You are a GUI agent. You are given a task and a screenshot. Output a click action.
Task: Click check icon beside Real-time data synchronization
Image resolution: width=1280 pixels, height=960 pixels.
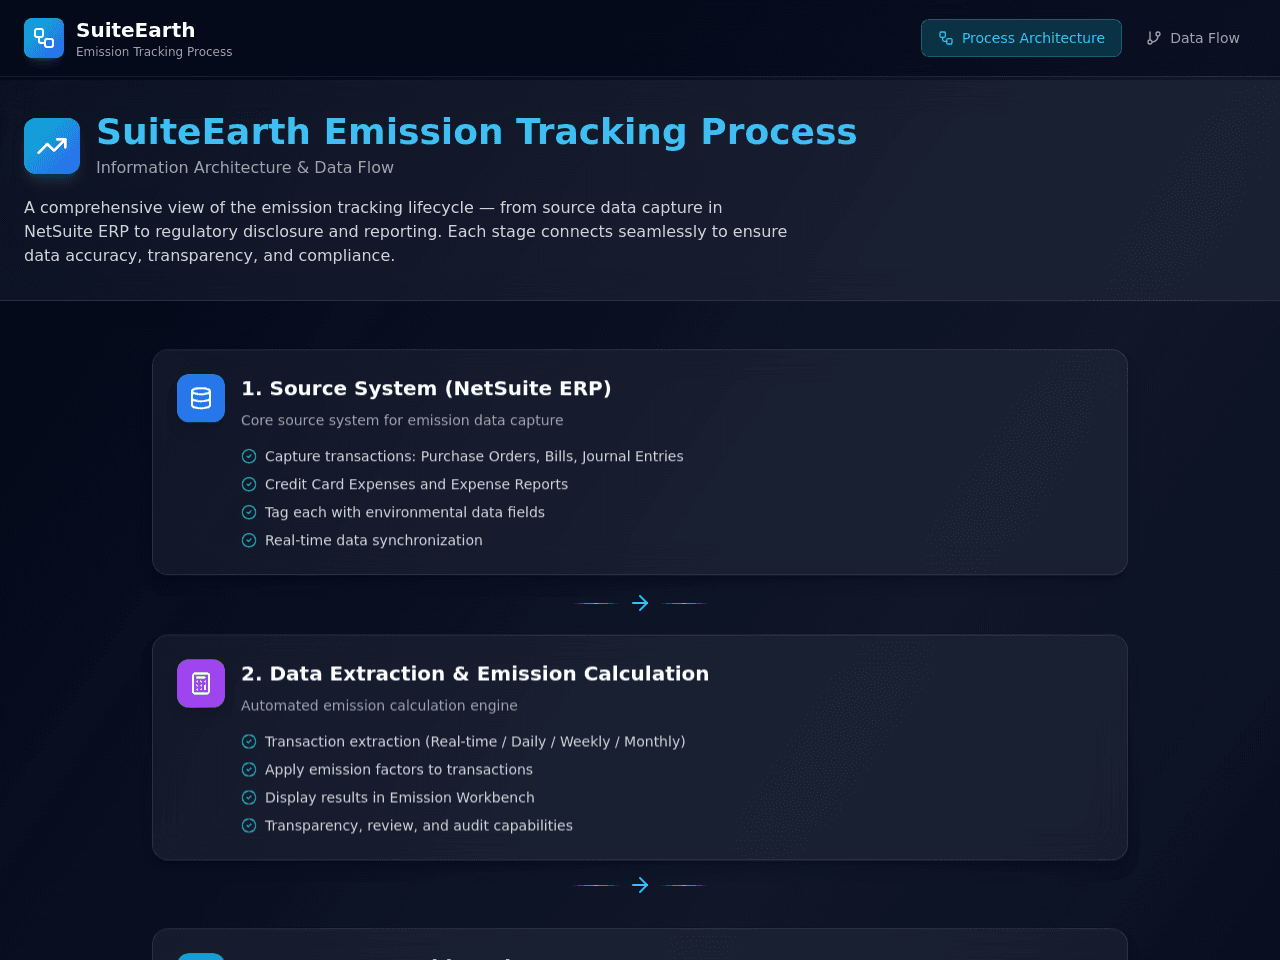coord(249,540)
